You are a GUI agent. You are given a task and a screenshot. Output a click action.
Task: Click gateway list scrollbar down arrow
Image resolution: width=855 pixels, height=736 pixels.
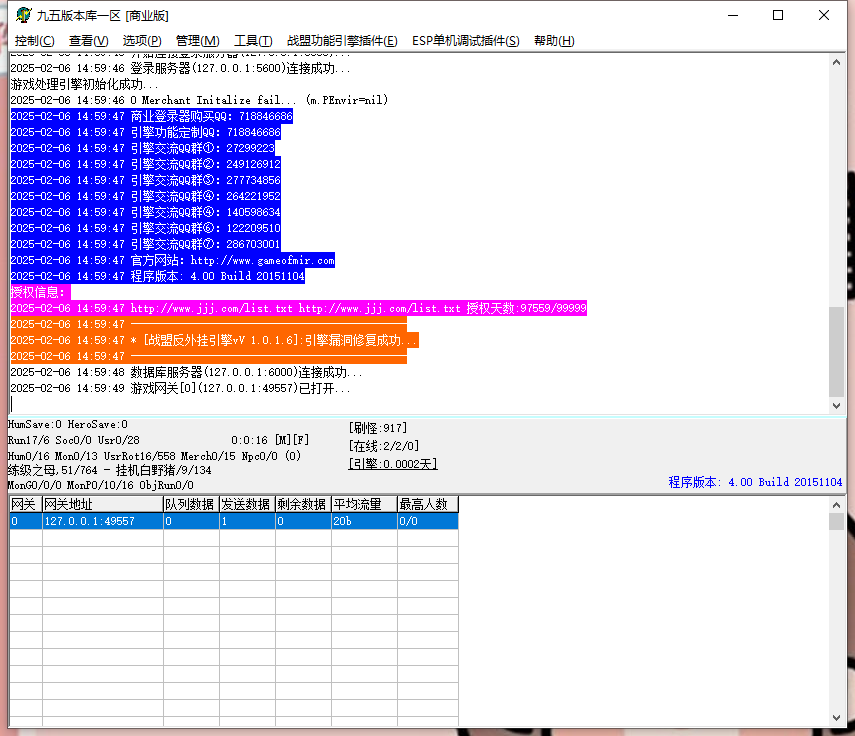[x=836, y=718]
